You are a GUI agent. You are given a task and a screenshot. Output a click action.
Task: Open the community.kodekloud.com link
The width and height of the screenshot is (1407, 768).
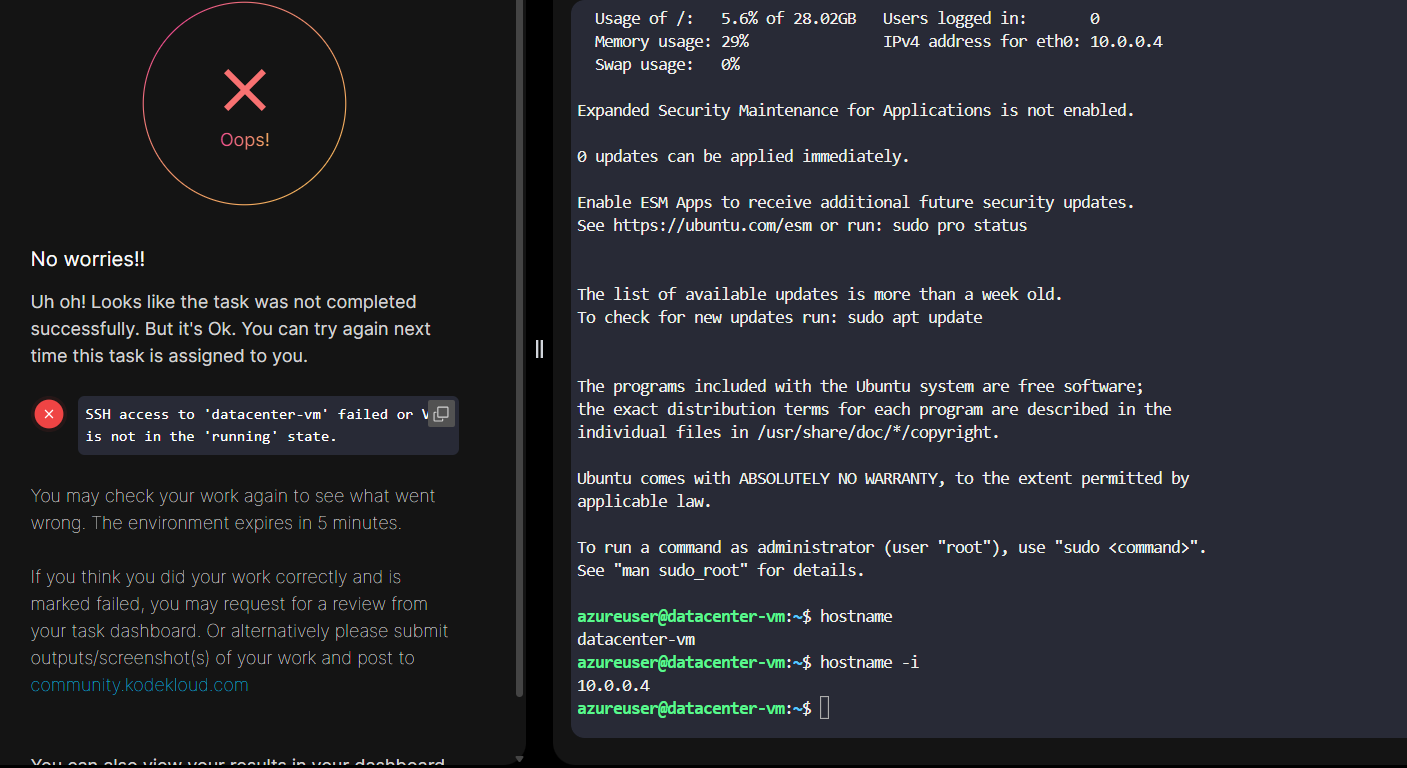tap(139, 685)
